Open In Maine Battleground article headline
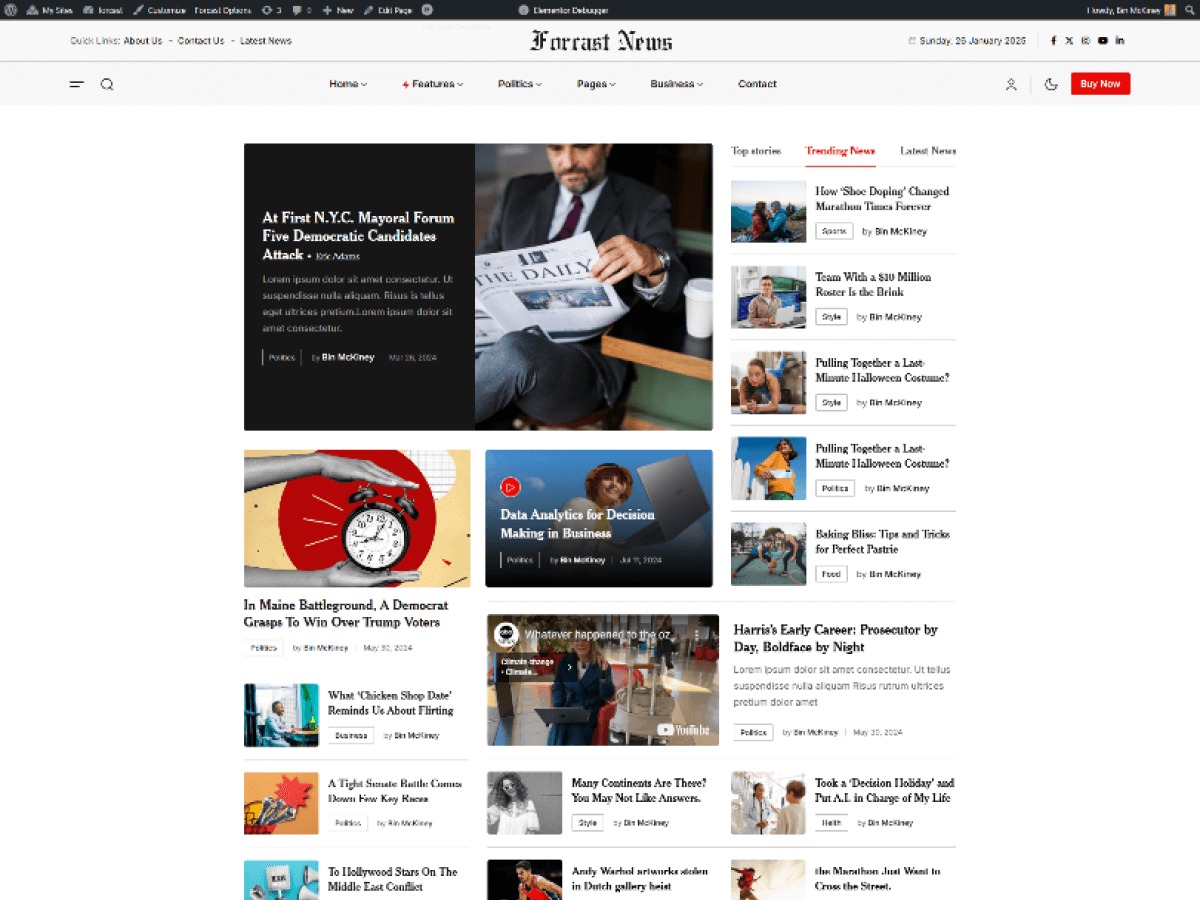1200x900 pixels. (346, 613)
